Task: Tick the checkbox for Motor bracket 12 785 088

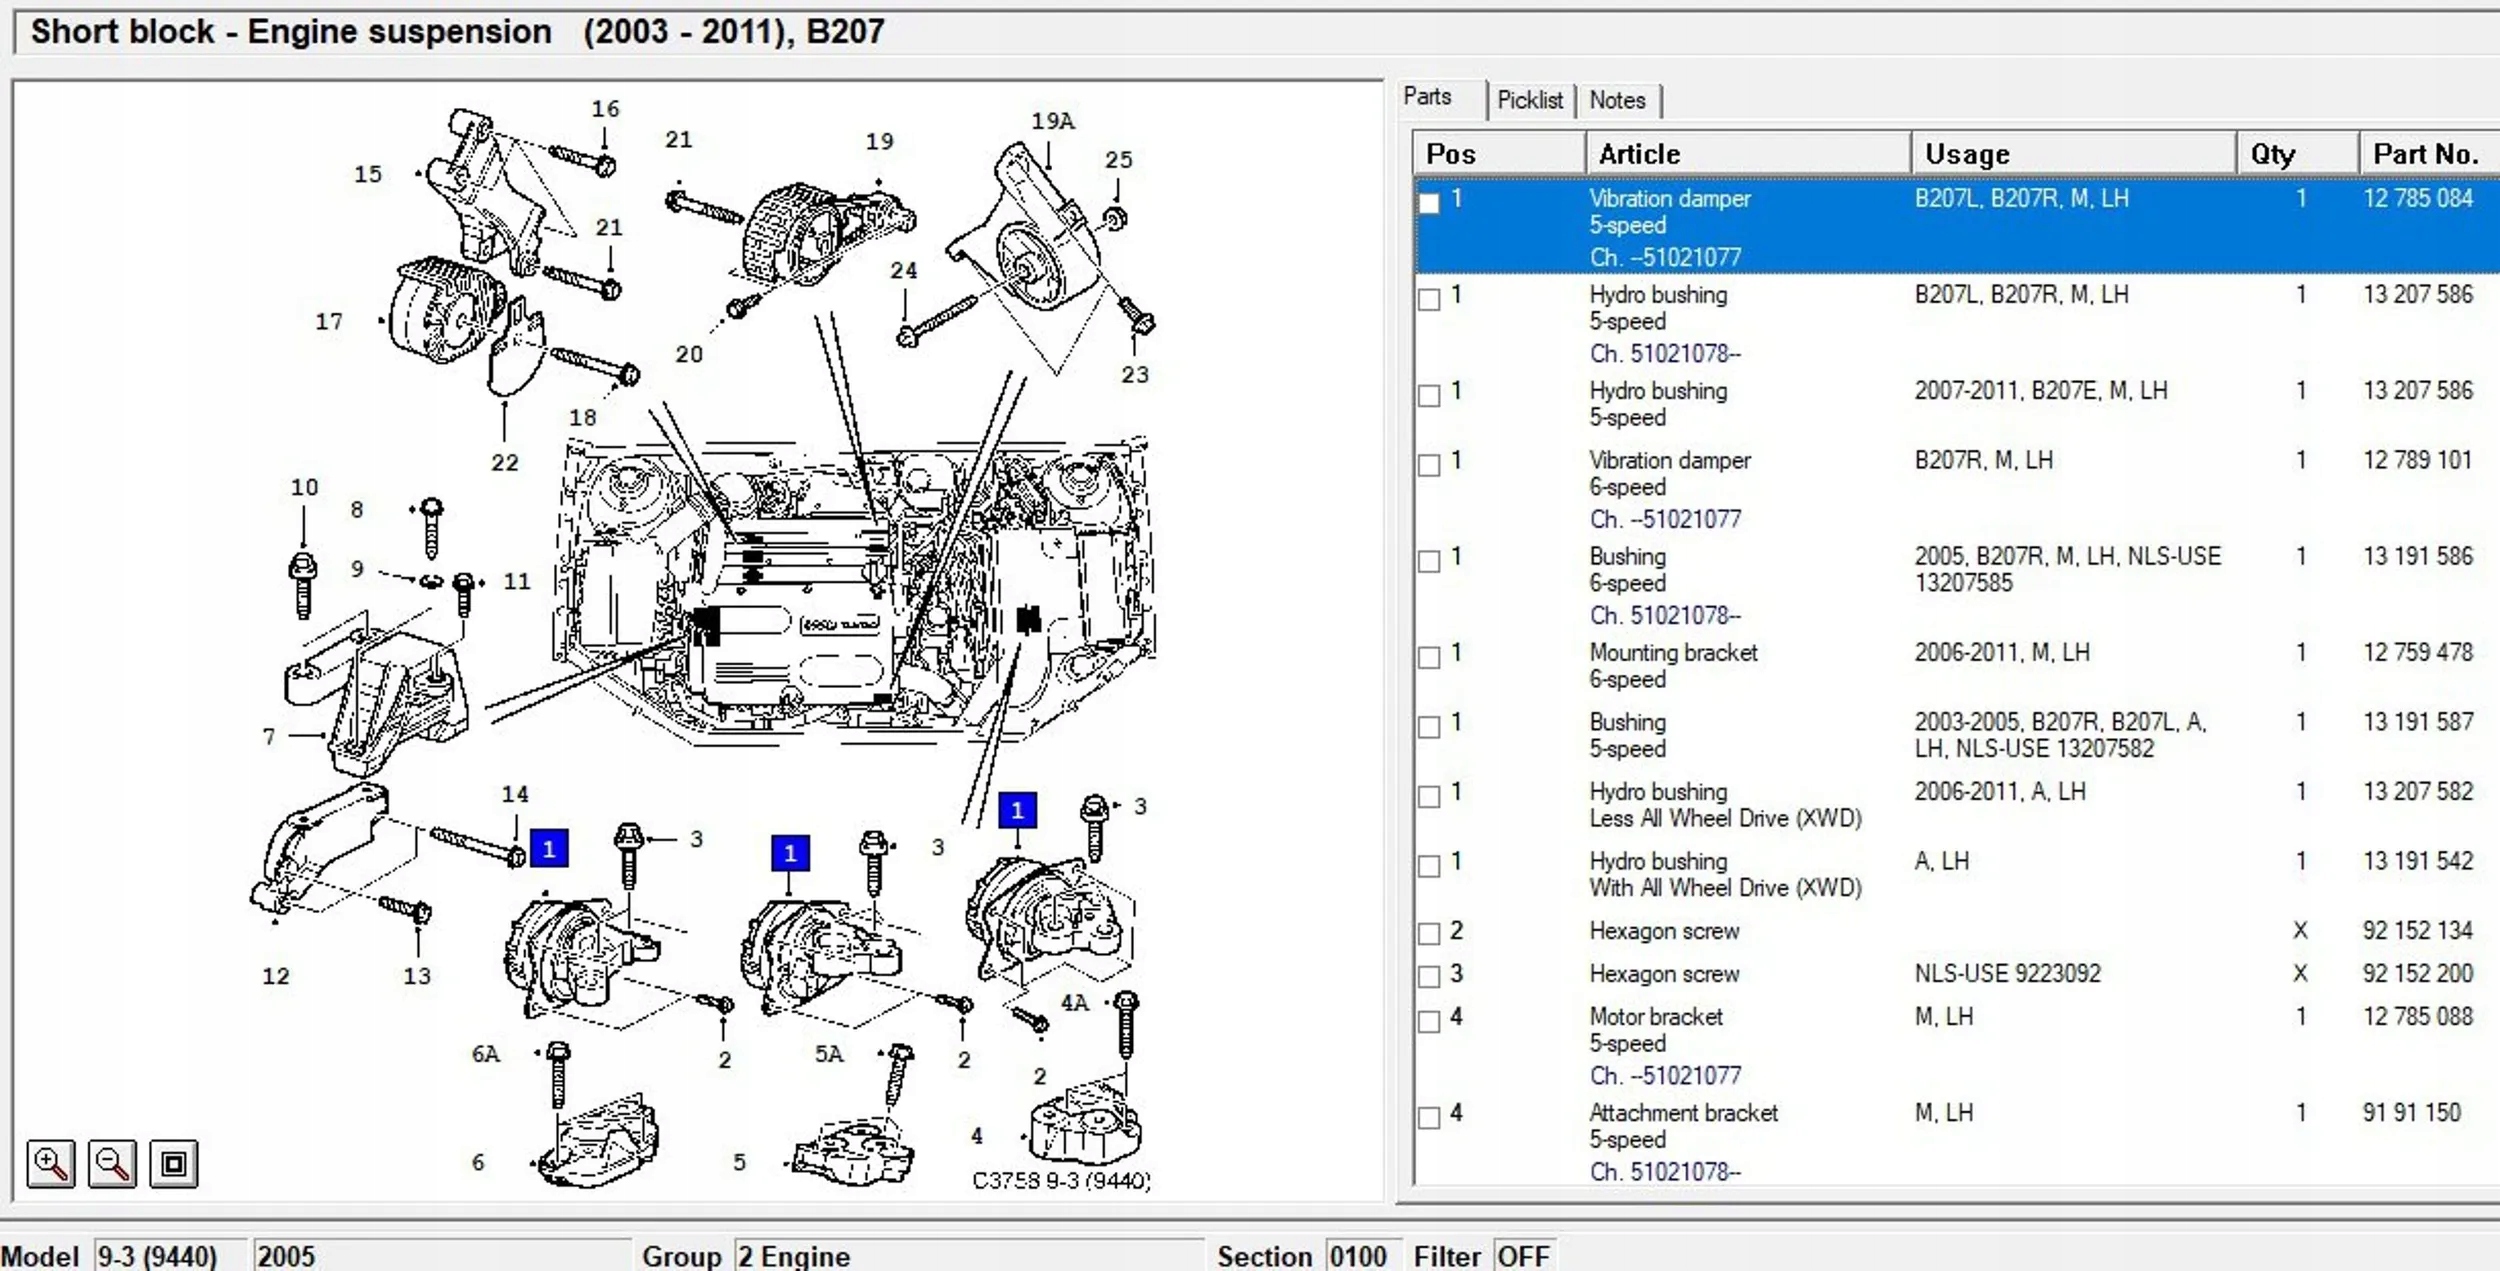Action: tap(1429, 1021)
